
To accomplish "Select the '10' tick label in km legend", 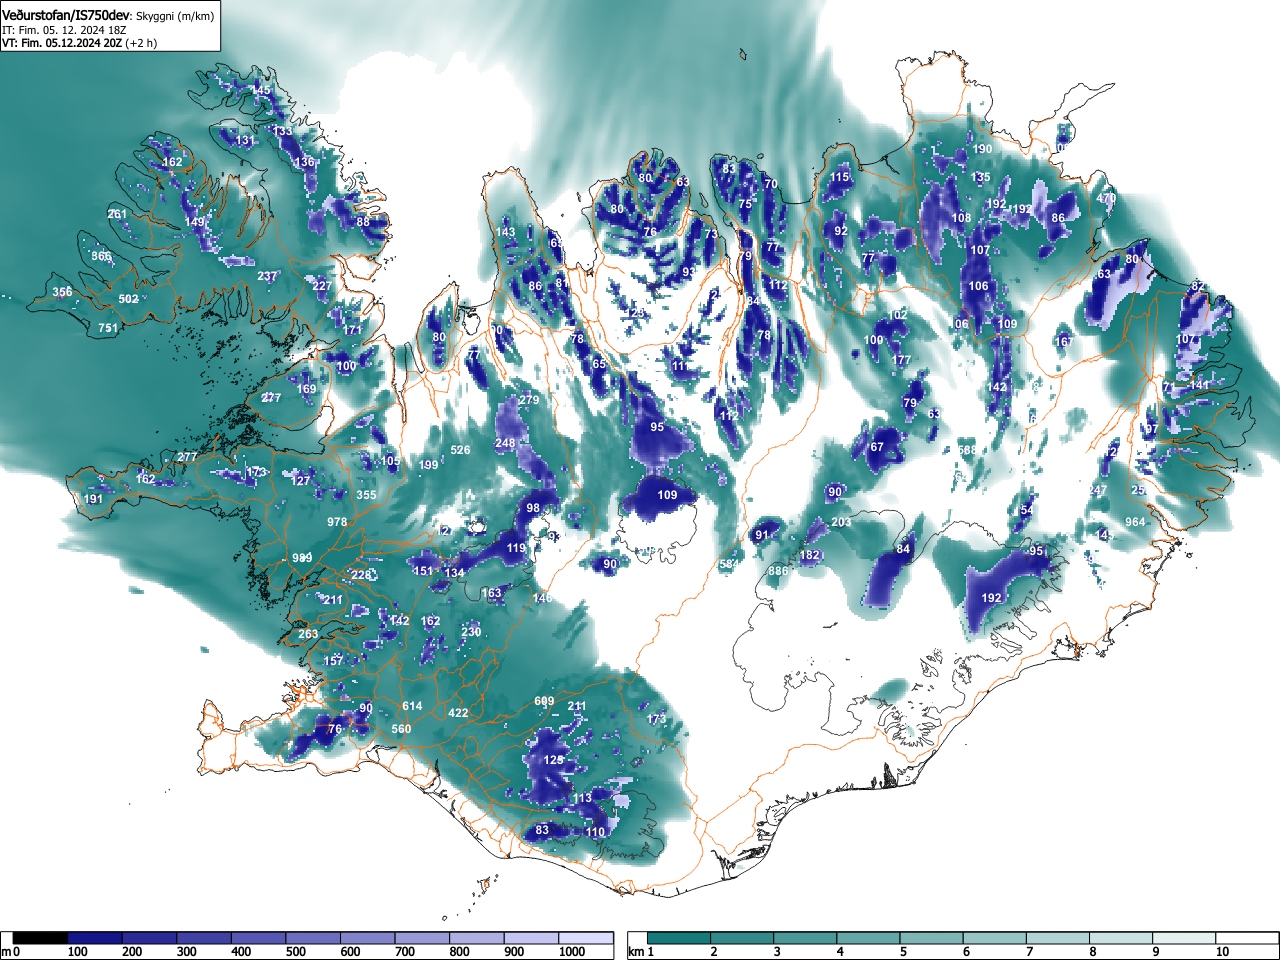I will pyautogui.click(x=1221, y=952).
